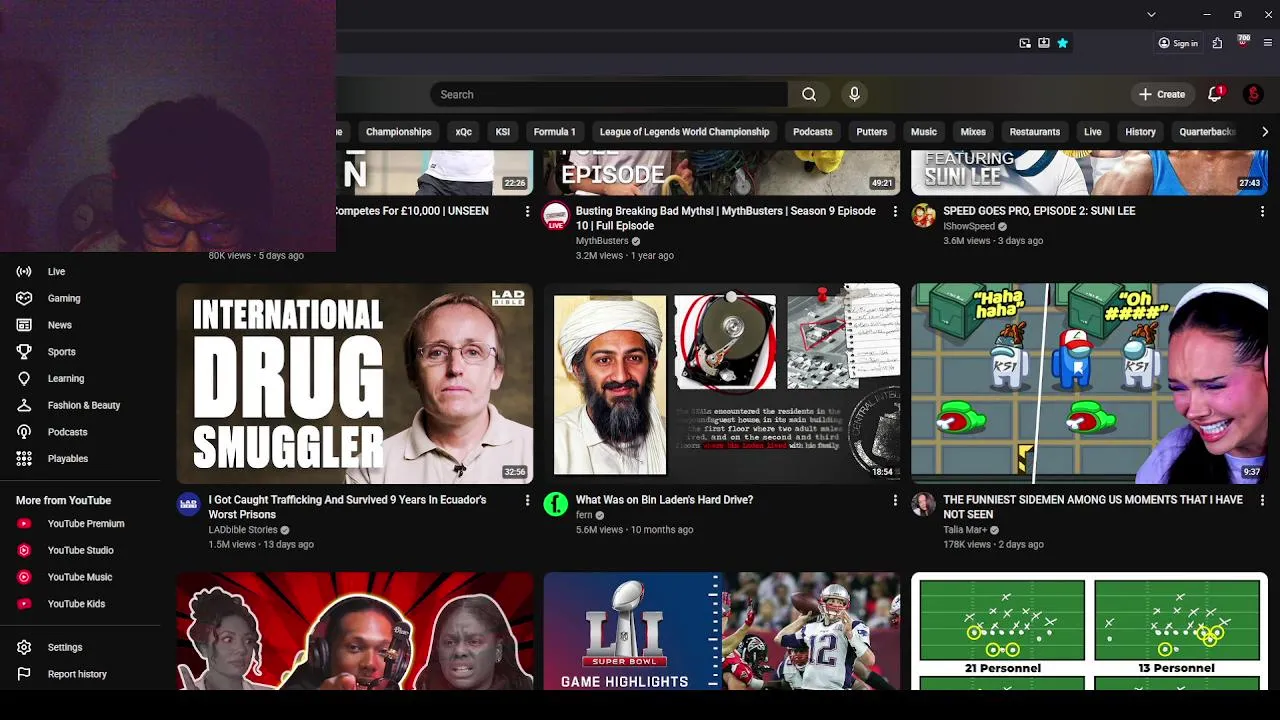Open YouTube Settings in sidebar
The width and height of the screenshot is (1280, 720).
click(64, 647)
